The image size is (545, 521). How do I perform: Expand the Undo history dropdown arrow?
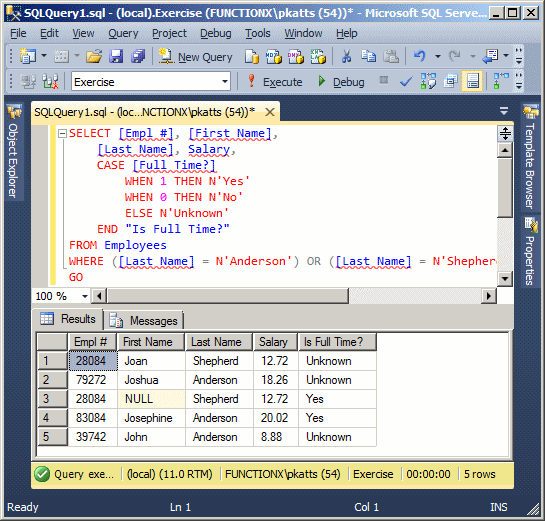[438, 56]
